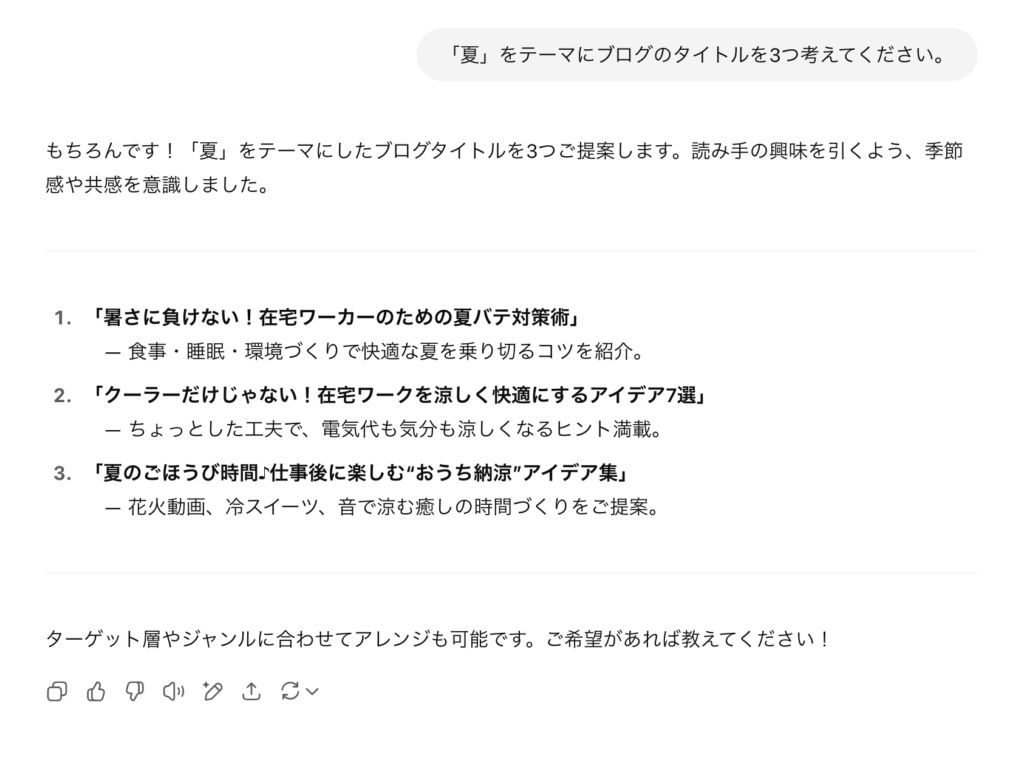Copy the assistant's response with the copy icon
Screen dimensions: 1024x763
[x=57, y=691]
